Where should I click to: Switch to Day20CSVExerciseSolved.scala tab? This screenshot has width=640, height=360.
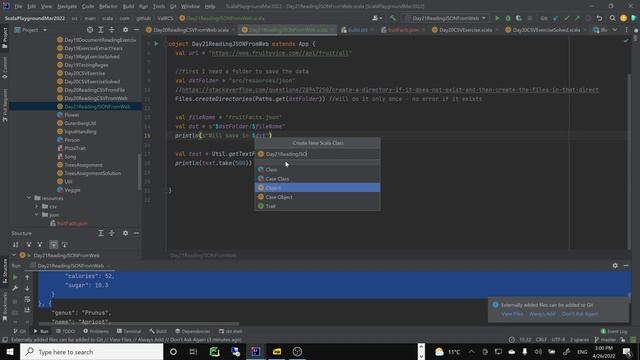[x=546, y=30]
